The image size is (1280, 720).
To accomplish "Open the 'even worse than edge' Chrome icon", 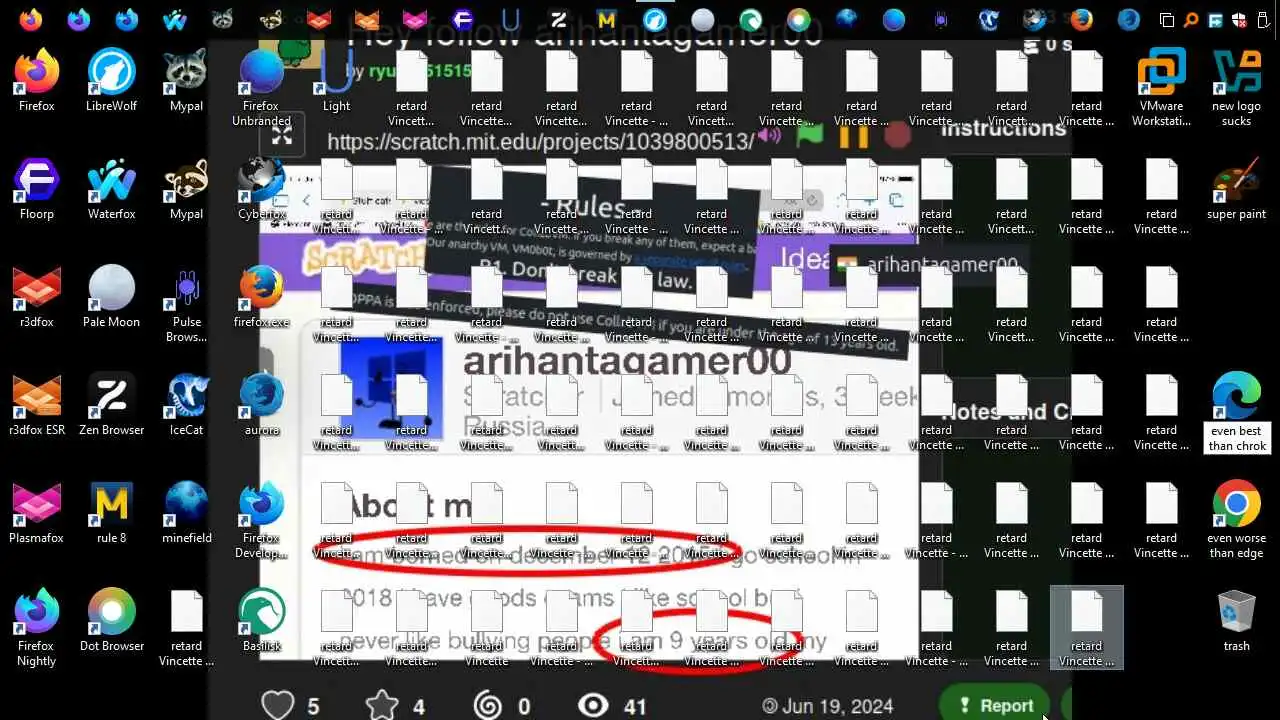I will [x=1236, y=518].
